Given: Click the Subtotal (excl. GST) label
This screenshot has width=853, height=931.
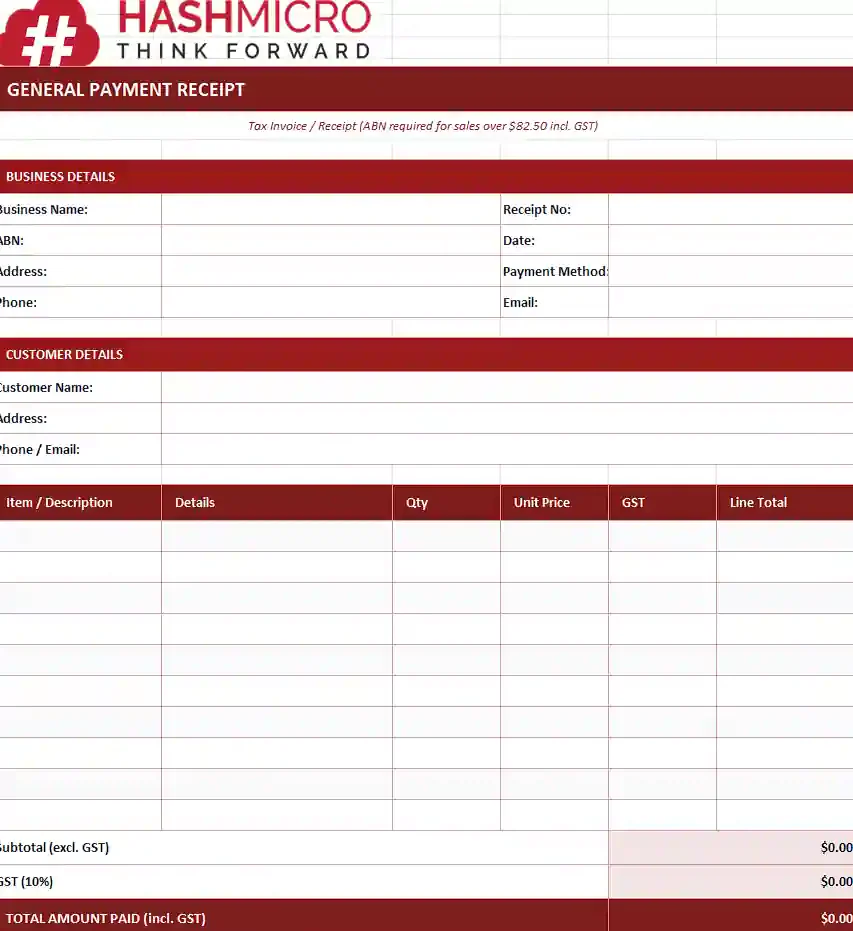Looking at the screenshot, I should [x=54, y=847].
